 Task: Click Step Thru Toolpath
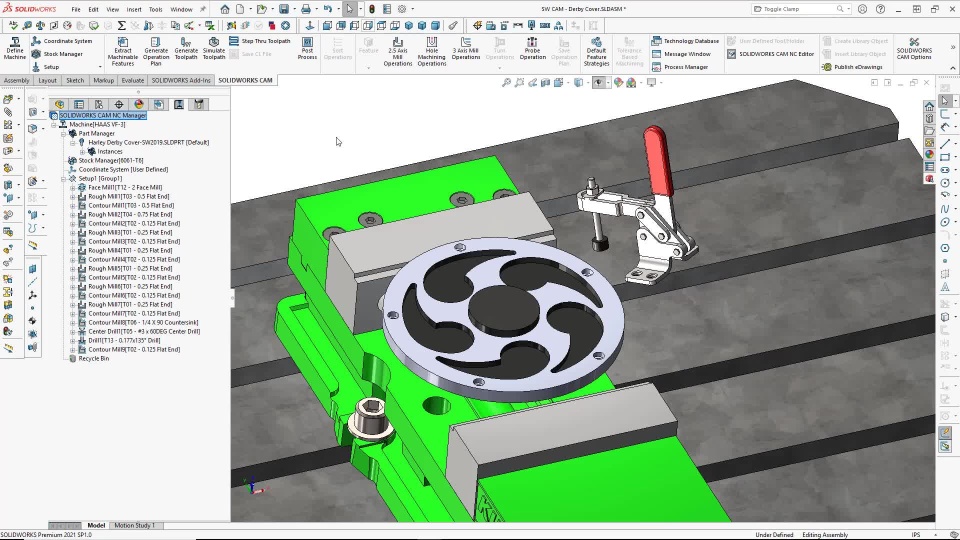click(260, 41)
